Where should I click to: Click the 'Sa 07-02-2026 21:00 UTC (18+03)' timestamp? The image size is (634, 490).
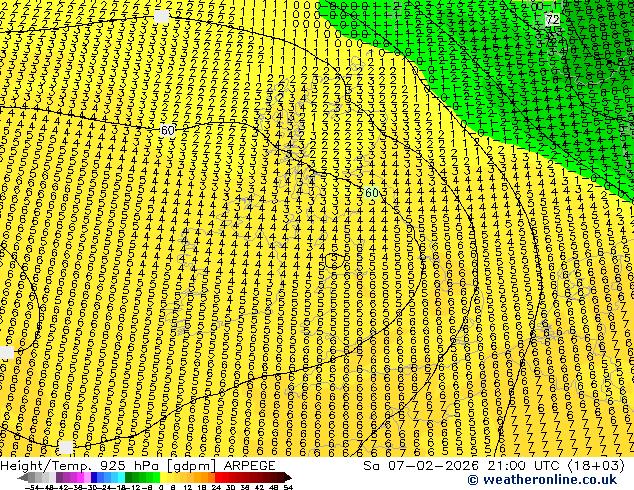pyautogui.click(x=494, y=466)
